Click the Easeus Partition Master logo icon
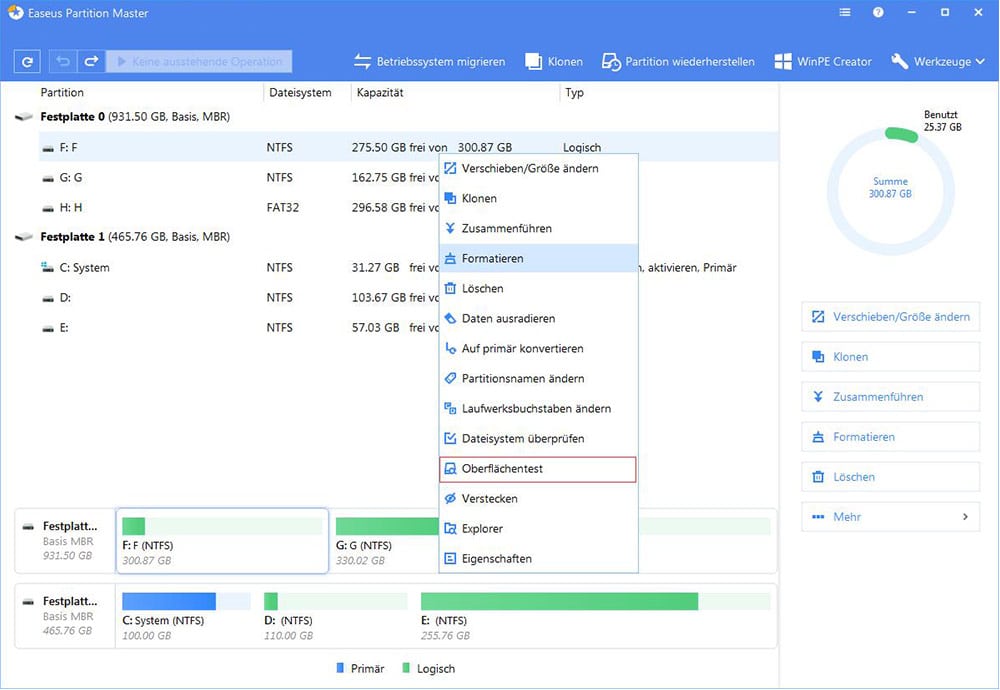 (x=15, y=12)
